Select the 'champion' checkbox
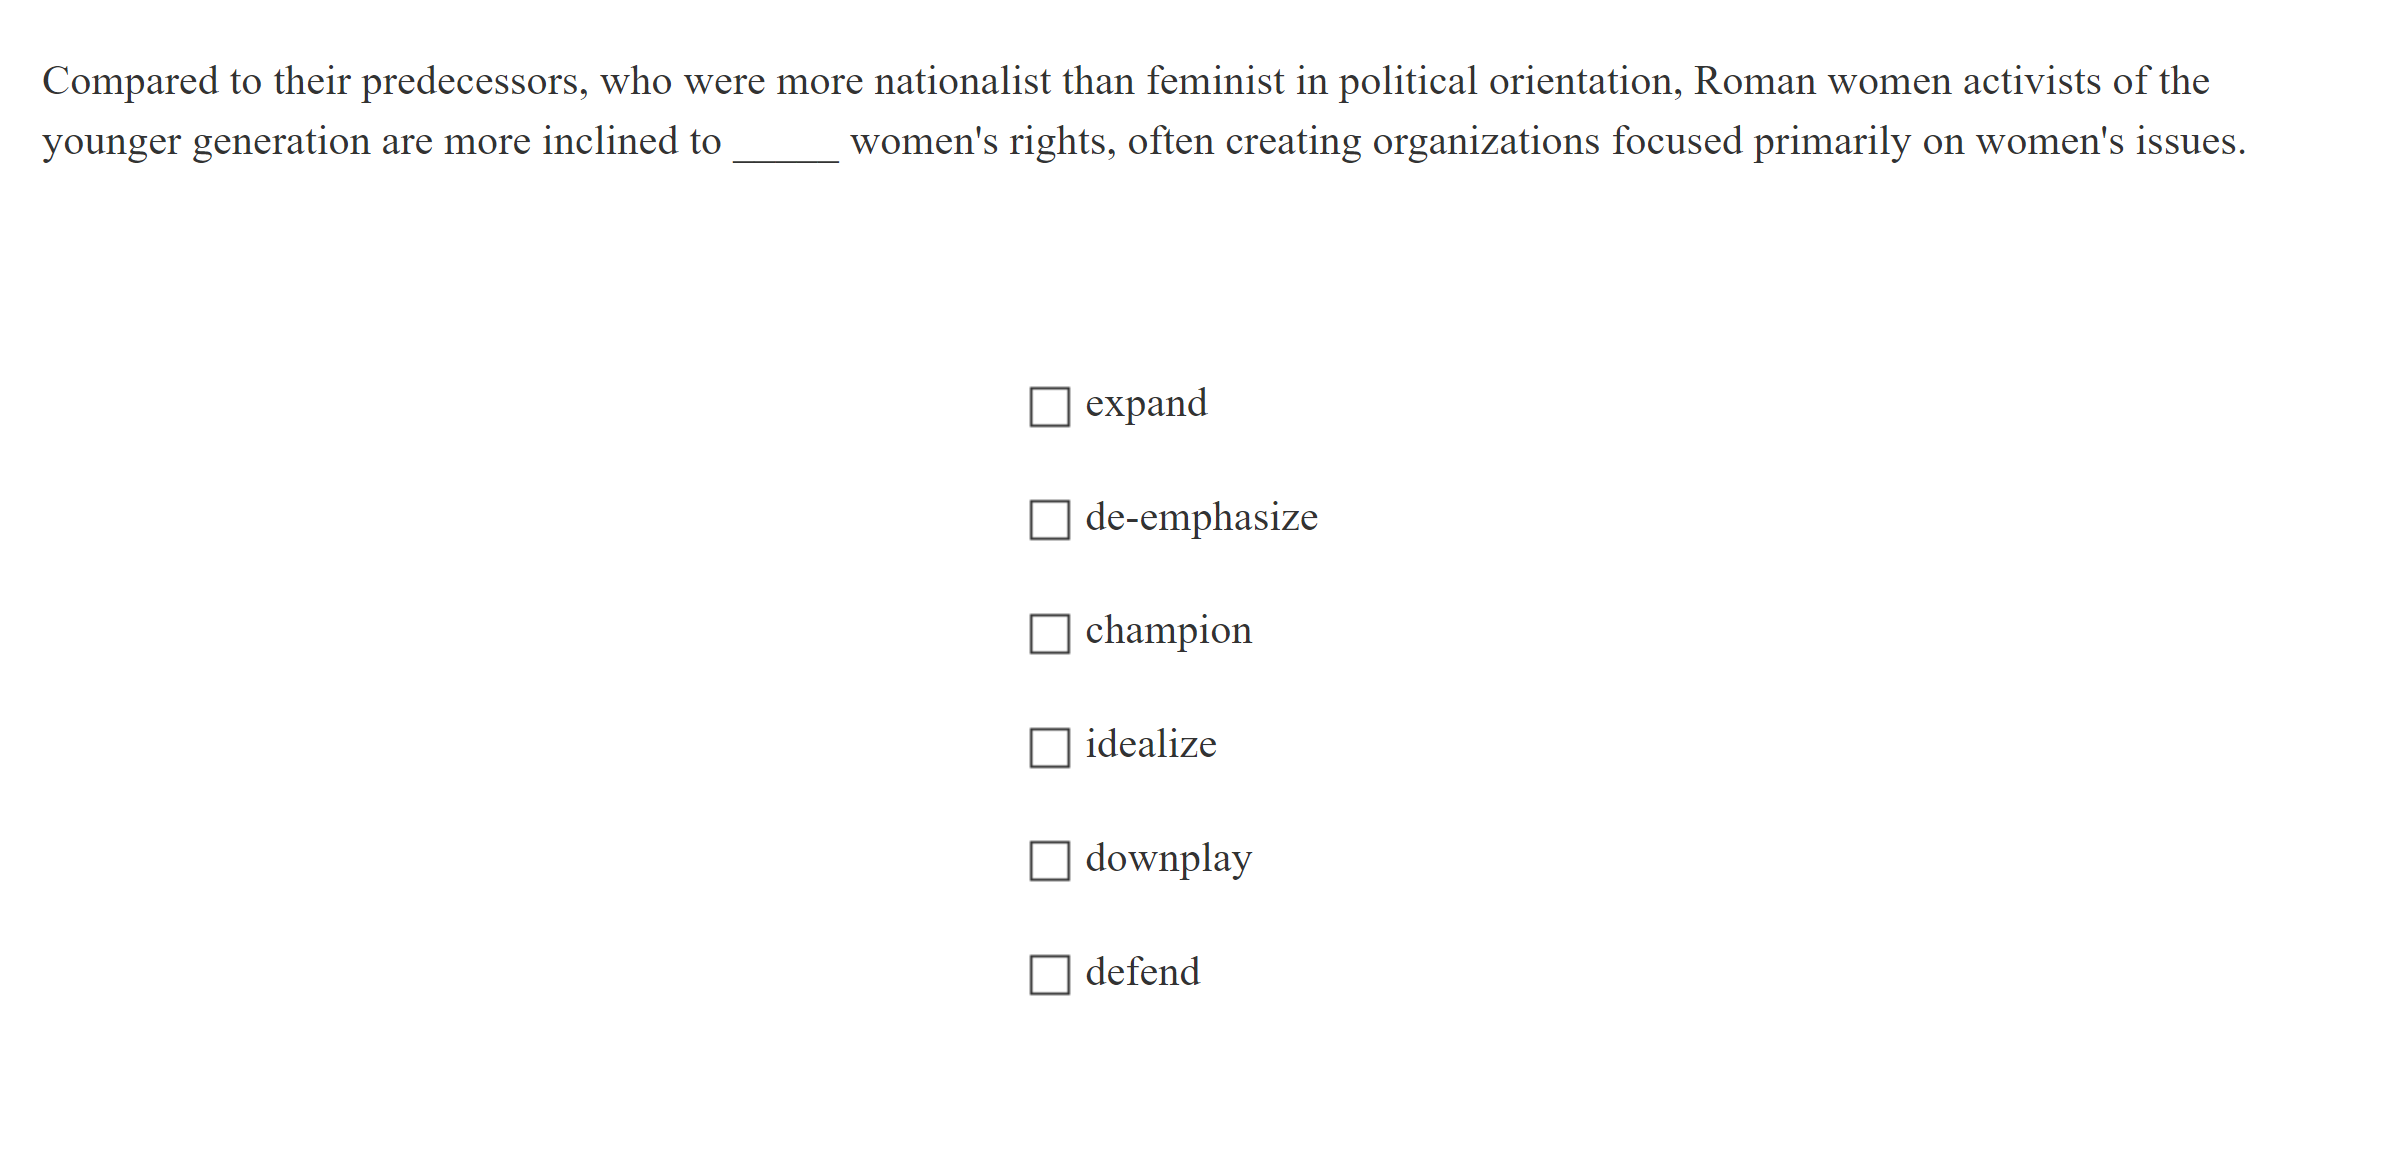Image resolution: width=2382 pixels, height=1167 pixels. (1049, 634)
